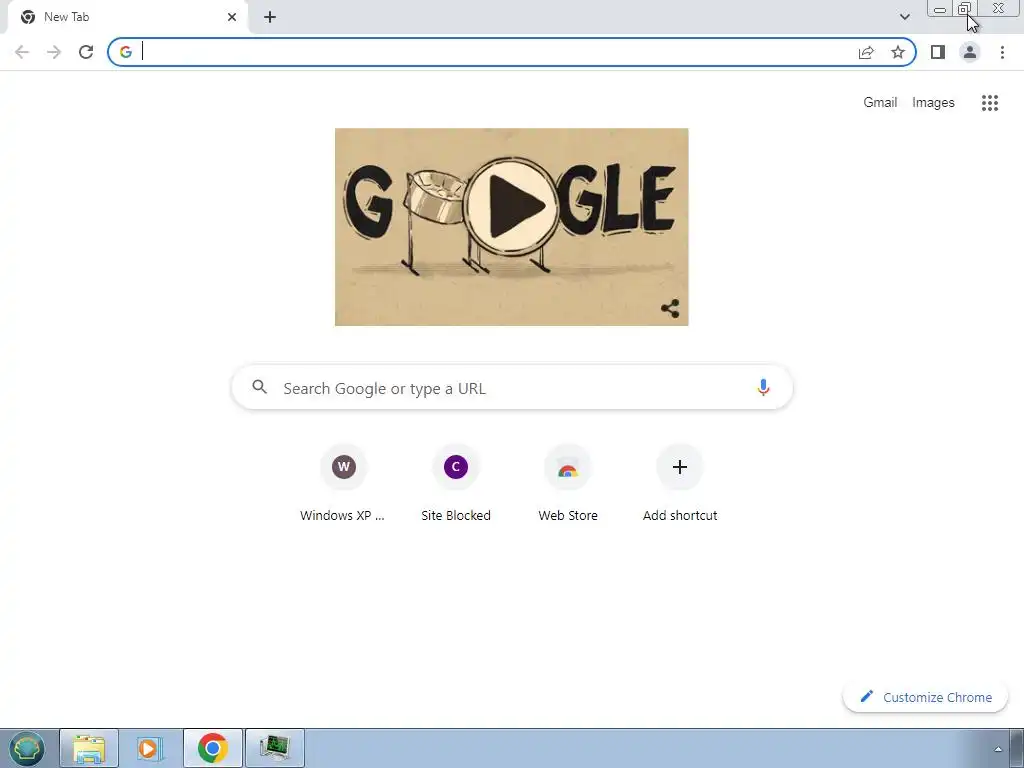
Task: Open Gmail link
Action: (880, 103)
